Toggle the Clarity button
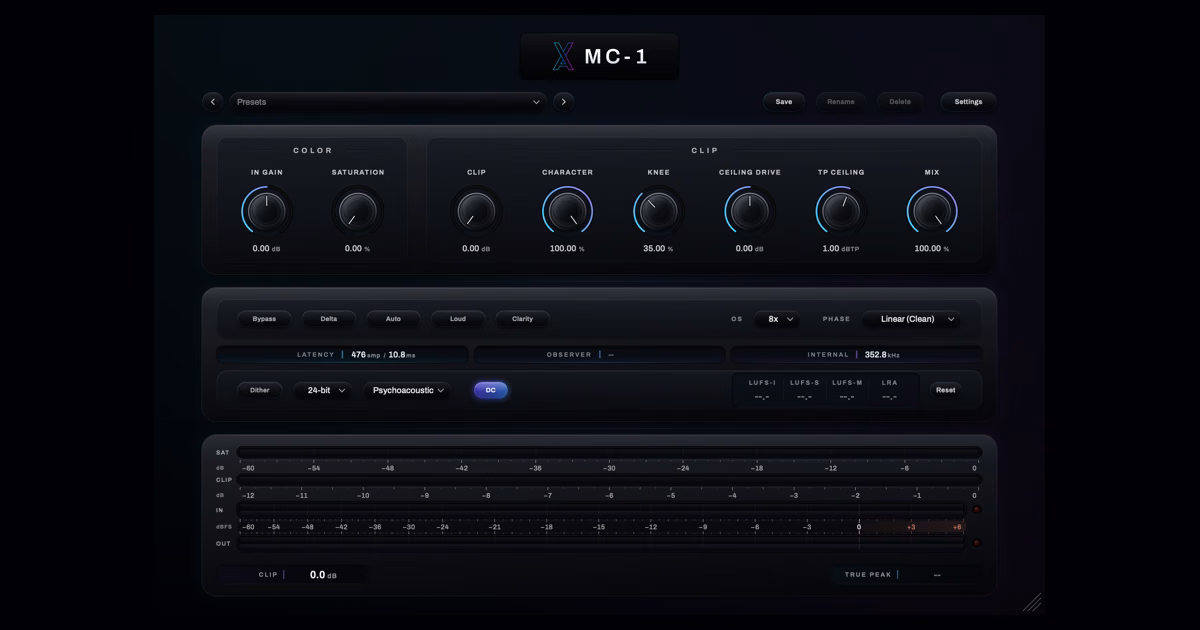The width and height of the screenshot is (1200, 630). click(x=522, y=319)
